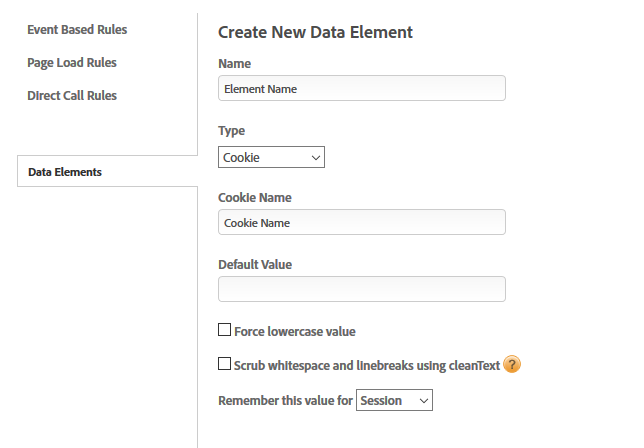This screenshot has width=644, height=448.
Task: Click the orange help question mark icon
Action: [x=511, y=364]
